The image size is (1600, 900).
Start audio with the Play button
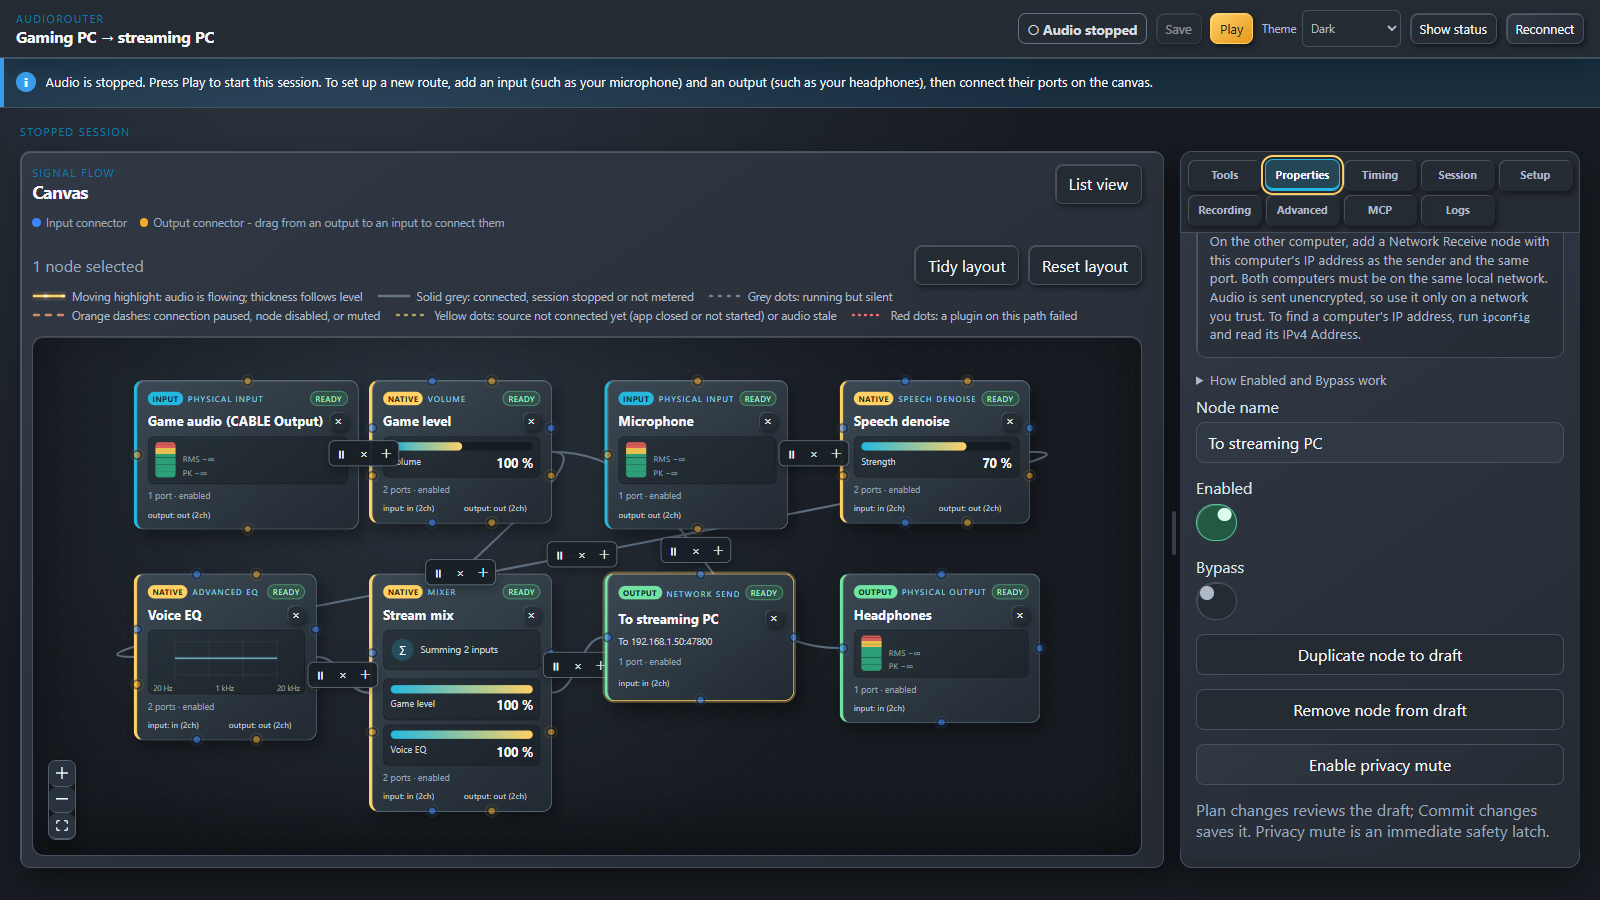1231,29
